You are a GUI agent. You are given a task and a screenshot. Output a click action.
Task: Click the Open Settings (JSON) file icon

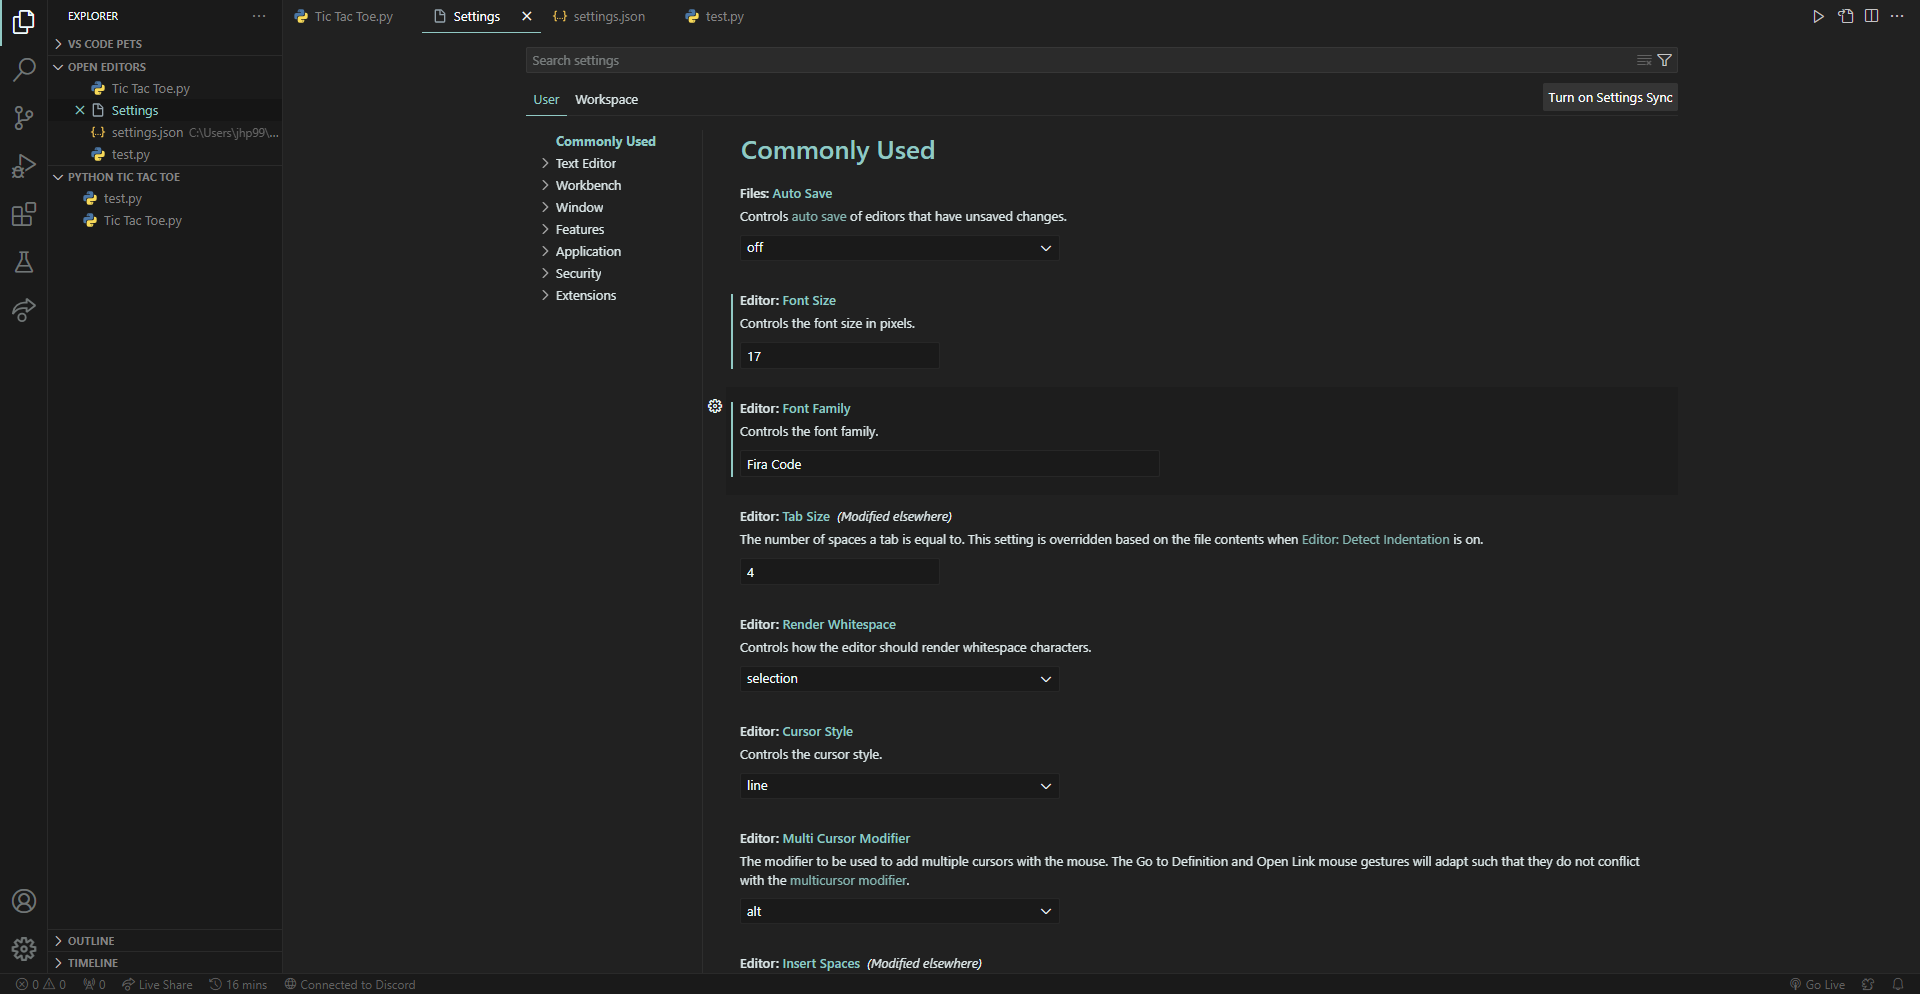pos(1845,16)
